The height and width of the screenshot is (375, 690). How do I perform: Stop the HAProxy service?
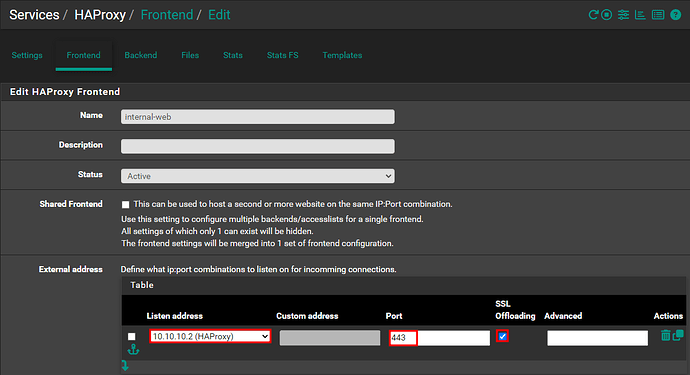607,15
